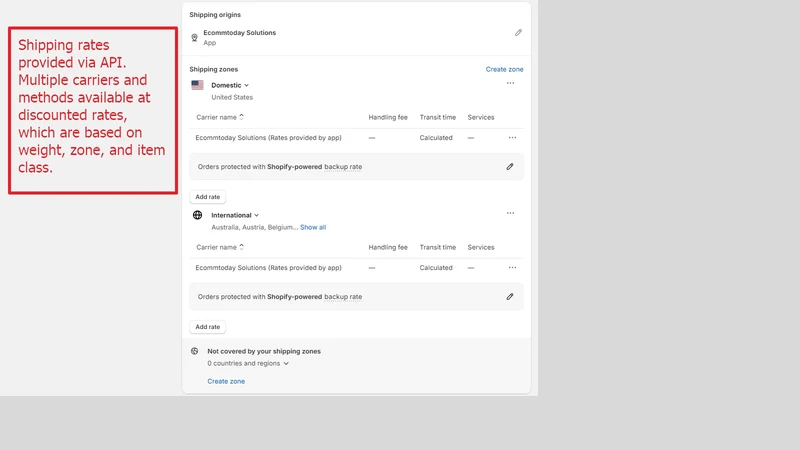The height and width of the screenshot is (450, 800).
Task: Expand the 0 countries and regions list
Action: click(x=248, y=363)
